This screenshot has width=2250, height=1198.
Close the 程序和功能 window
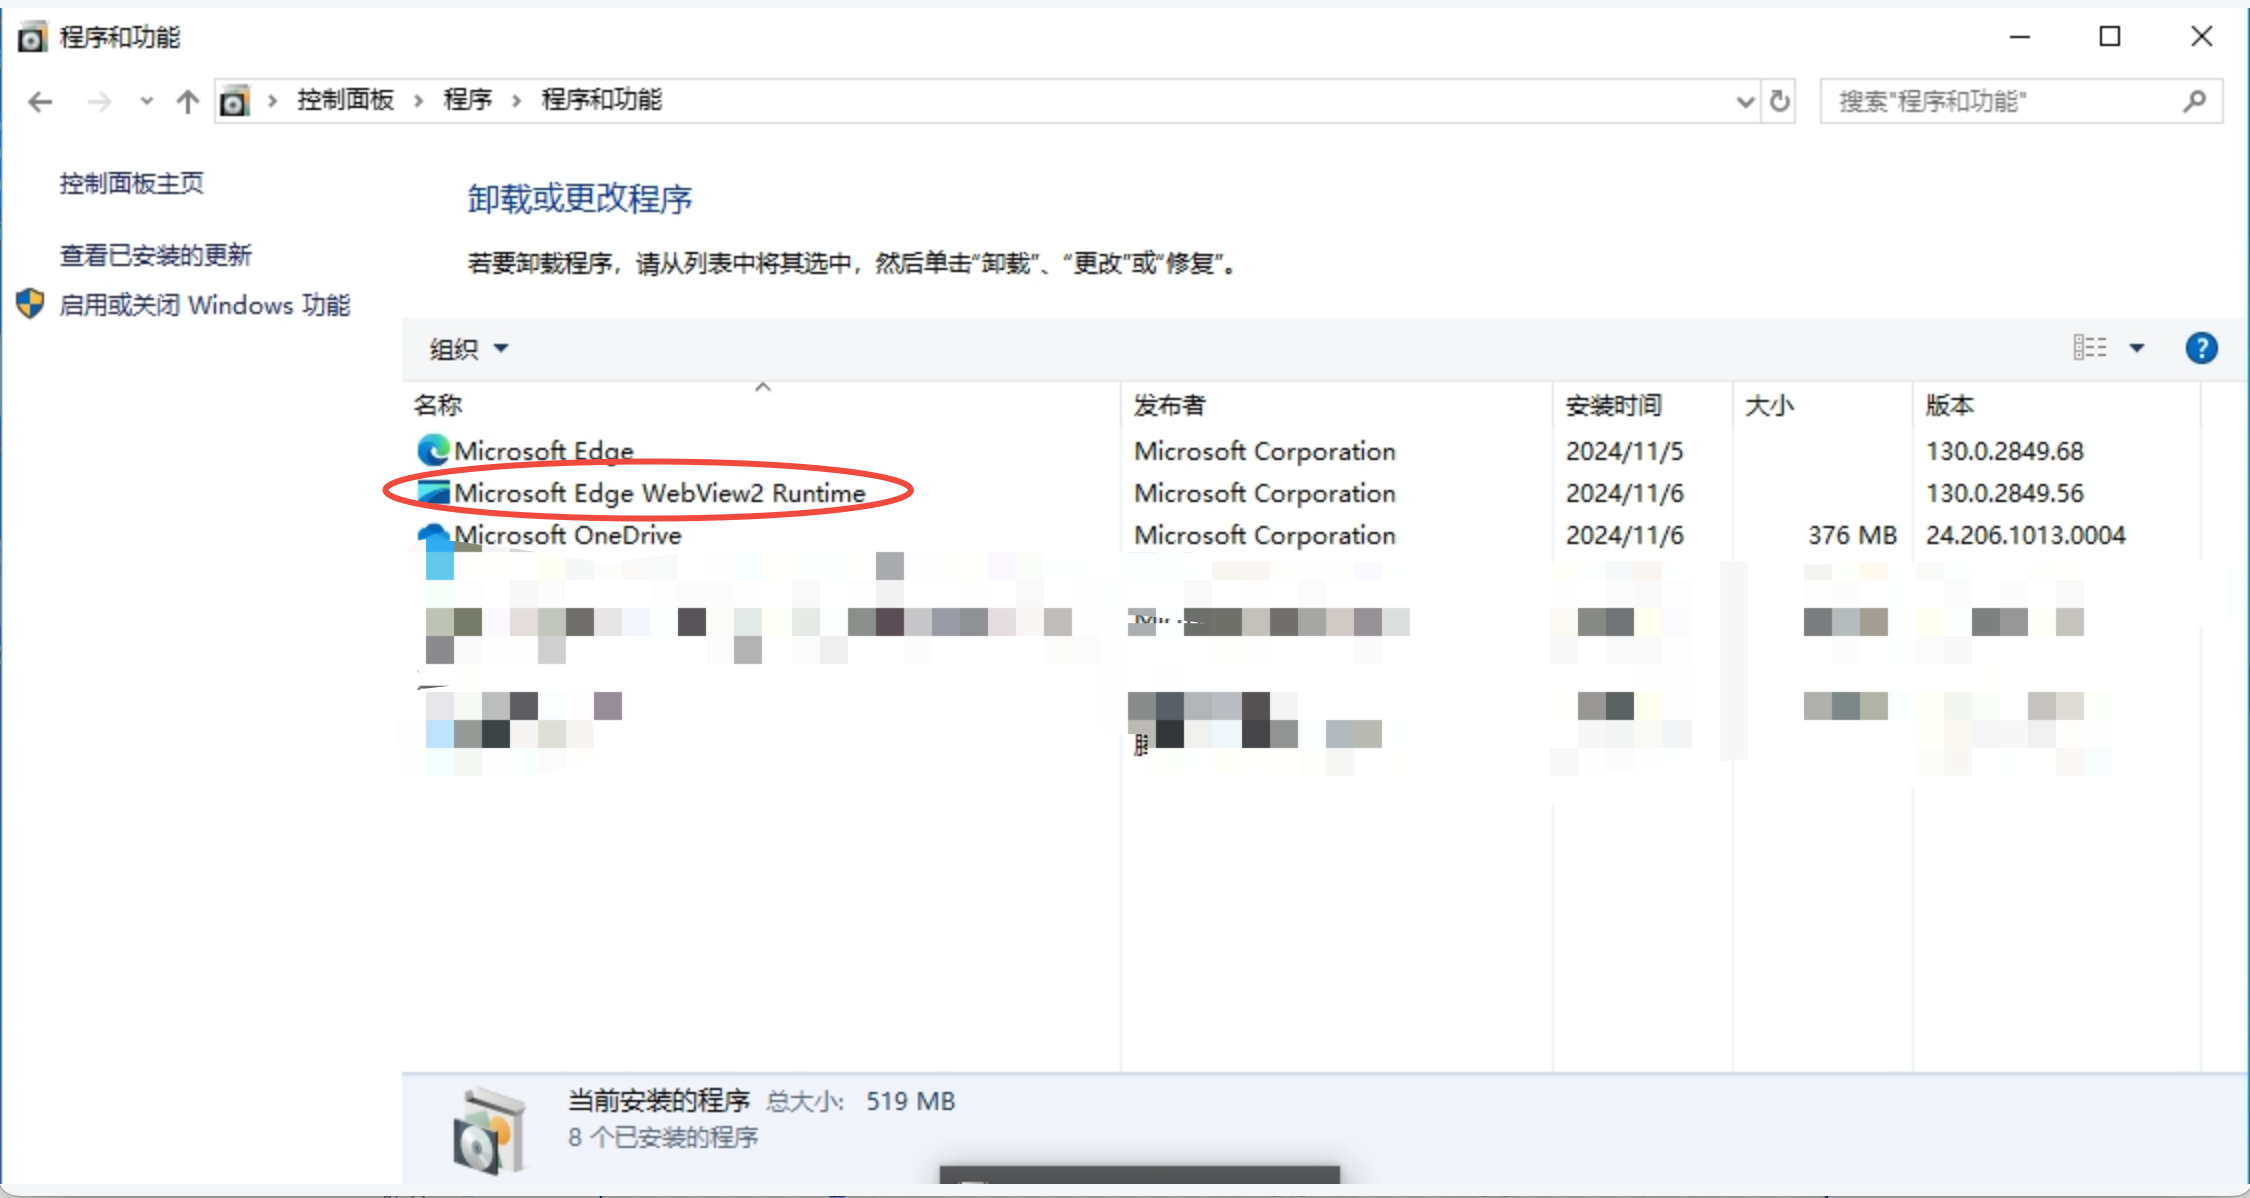click(2201, 37)
